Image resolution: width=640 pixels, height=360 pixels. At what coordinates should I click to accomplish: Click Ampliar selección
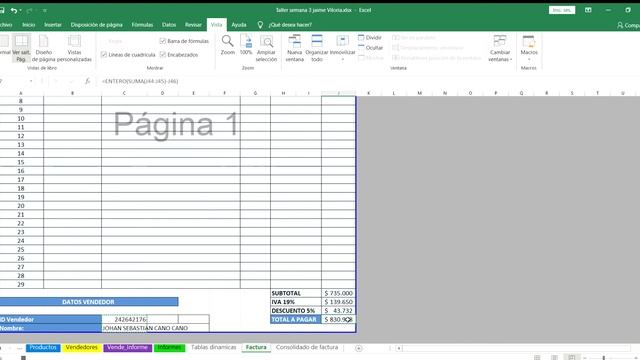click(266, 48)
